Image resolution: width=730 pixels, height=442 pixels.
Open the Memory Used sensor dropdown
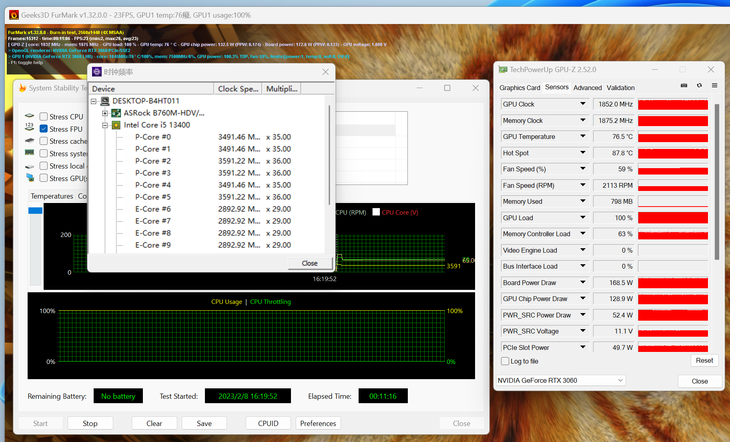click(582, 201)
